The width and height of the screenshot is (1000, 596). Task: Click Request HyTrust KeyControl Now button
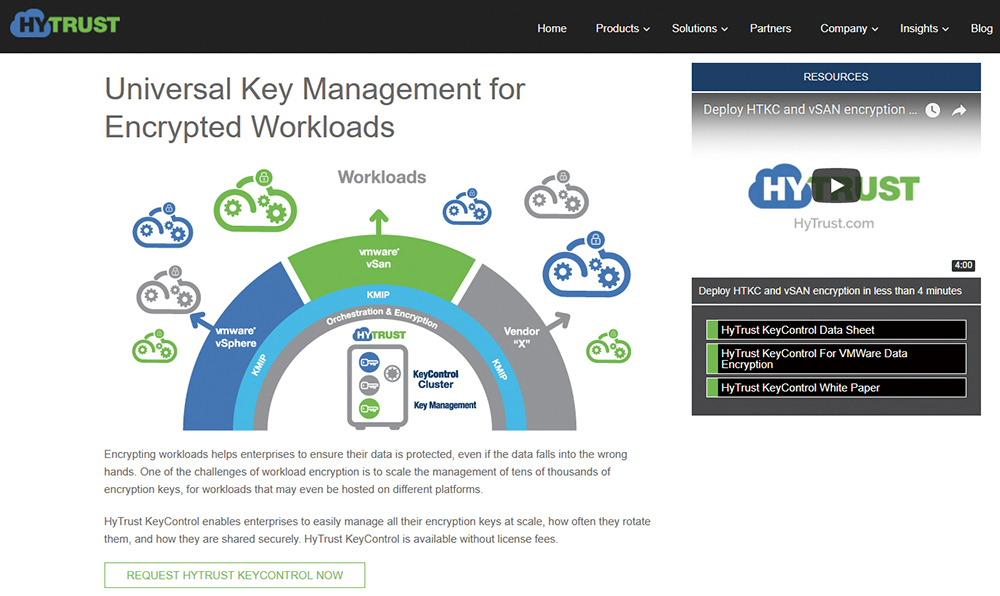pyautogui.click(x=235, y=575)
